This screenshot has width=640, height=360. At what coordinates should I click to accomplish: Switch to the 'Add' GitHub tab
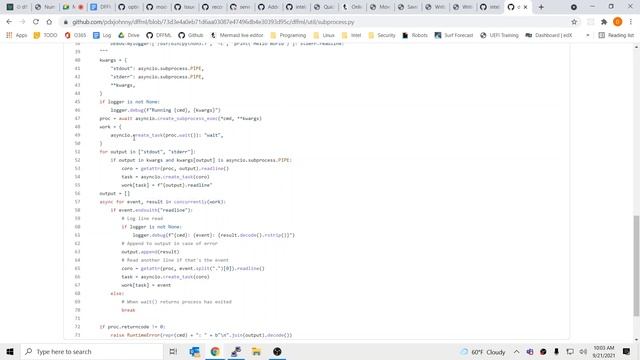267,7
